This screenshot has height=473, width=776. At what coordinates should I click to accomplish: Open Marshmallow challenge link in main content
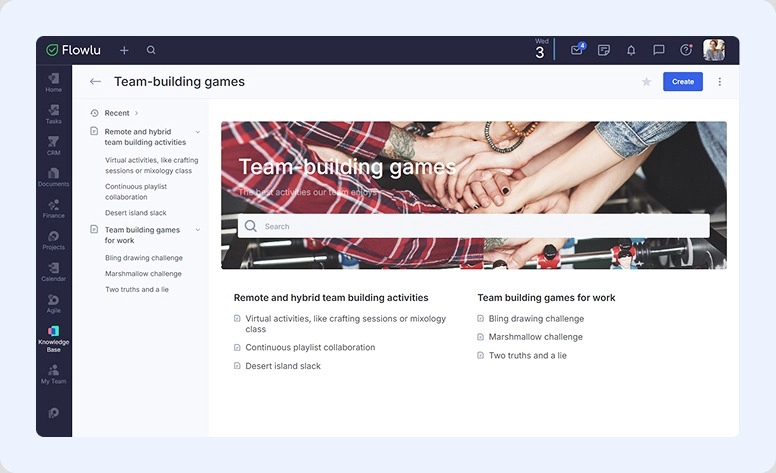click(x=535, y=337)
